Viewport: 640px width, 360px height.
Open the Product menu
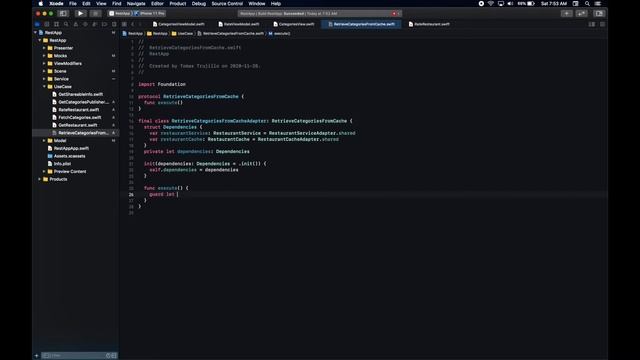178,4
